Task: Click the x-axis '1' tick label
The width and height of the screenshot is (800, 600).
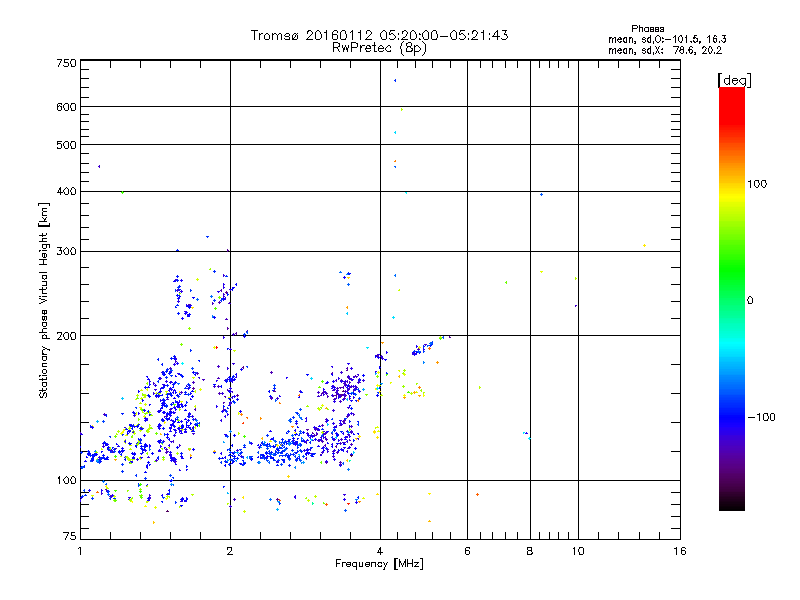Action: [x=80, y=551]
